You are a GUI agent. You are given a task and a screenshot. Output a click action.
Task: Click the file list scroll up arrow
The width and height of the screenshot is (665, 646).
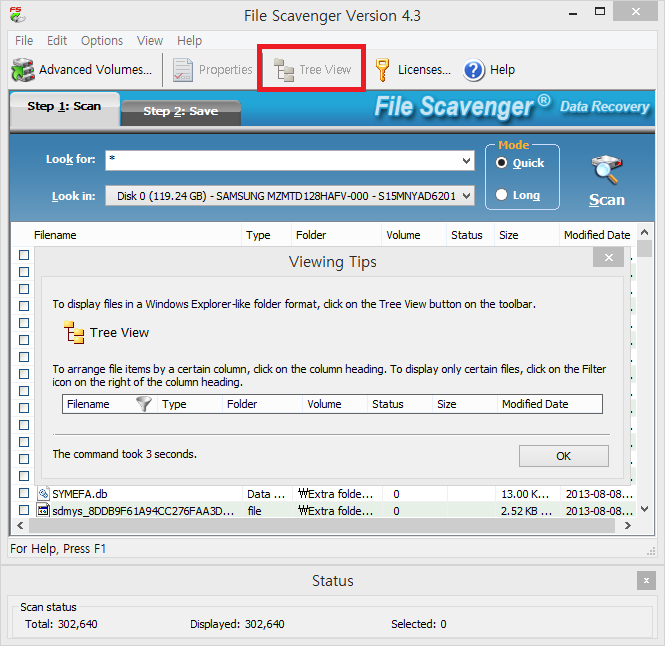[645, 232]
